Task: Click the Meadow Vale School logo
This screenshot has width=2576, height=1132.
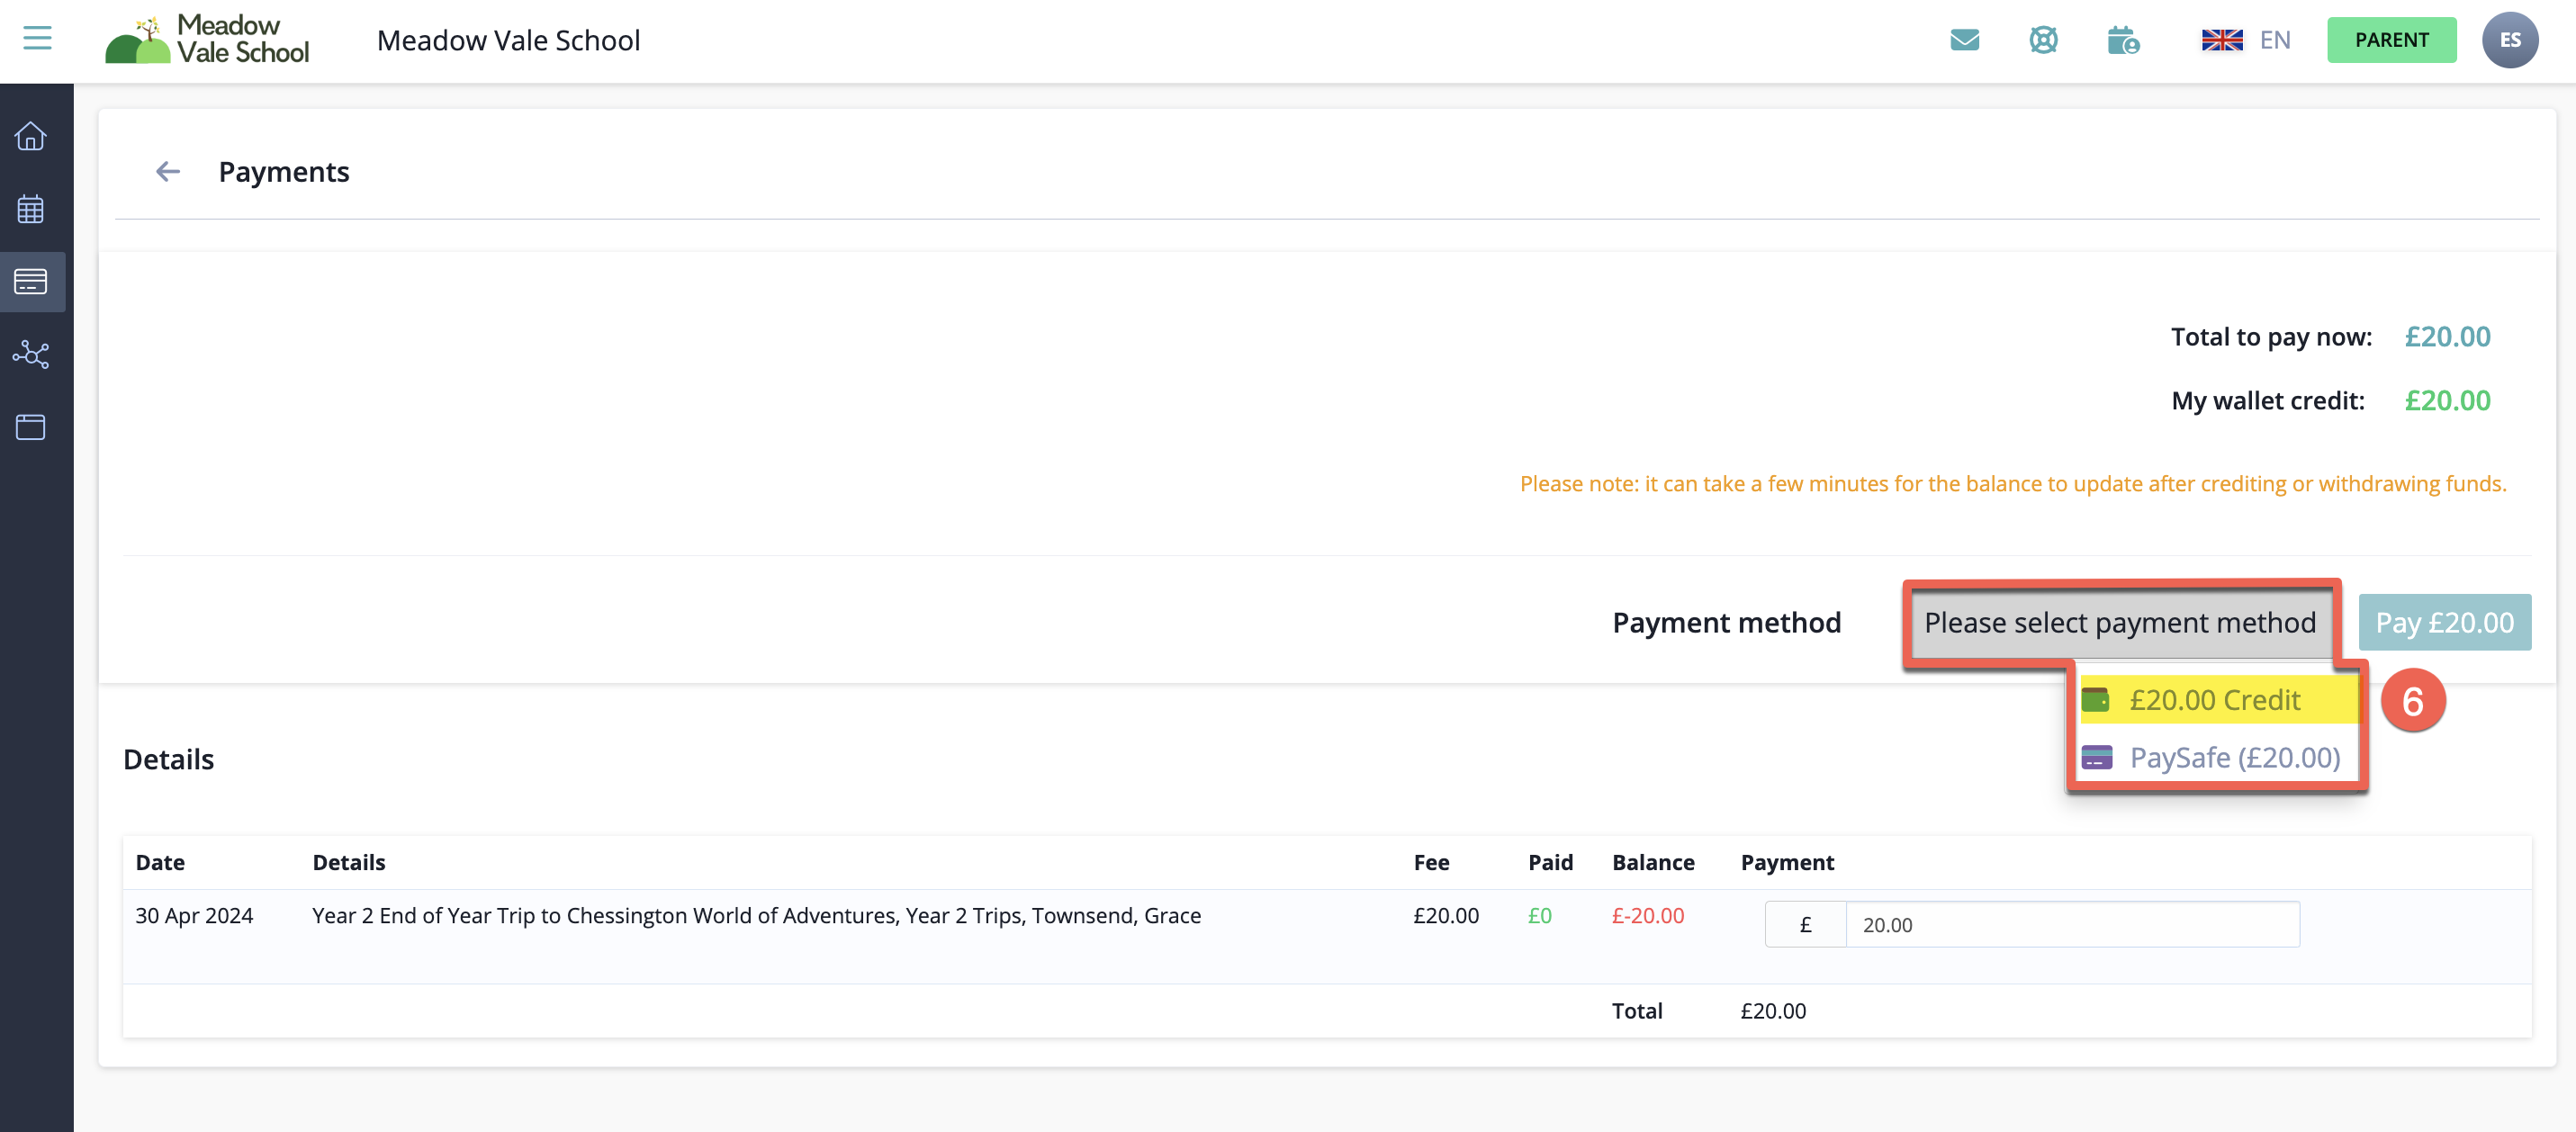Action: 208,40
